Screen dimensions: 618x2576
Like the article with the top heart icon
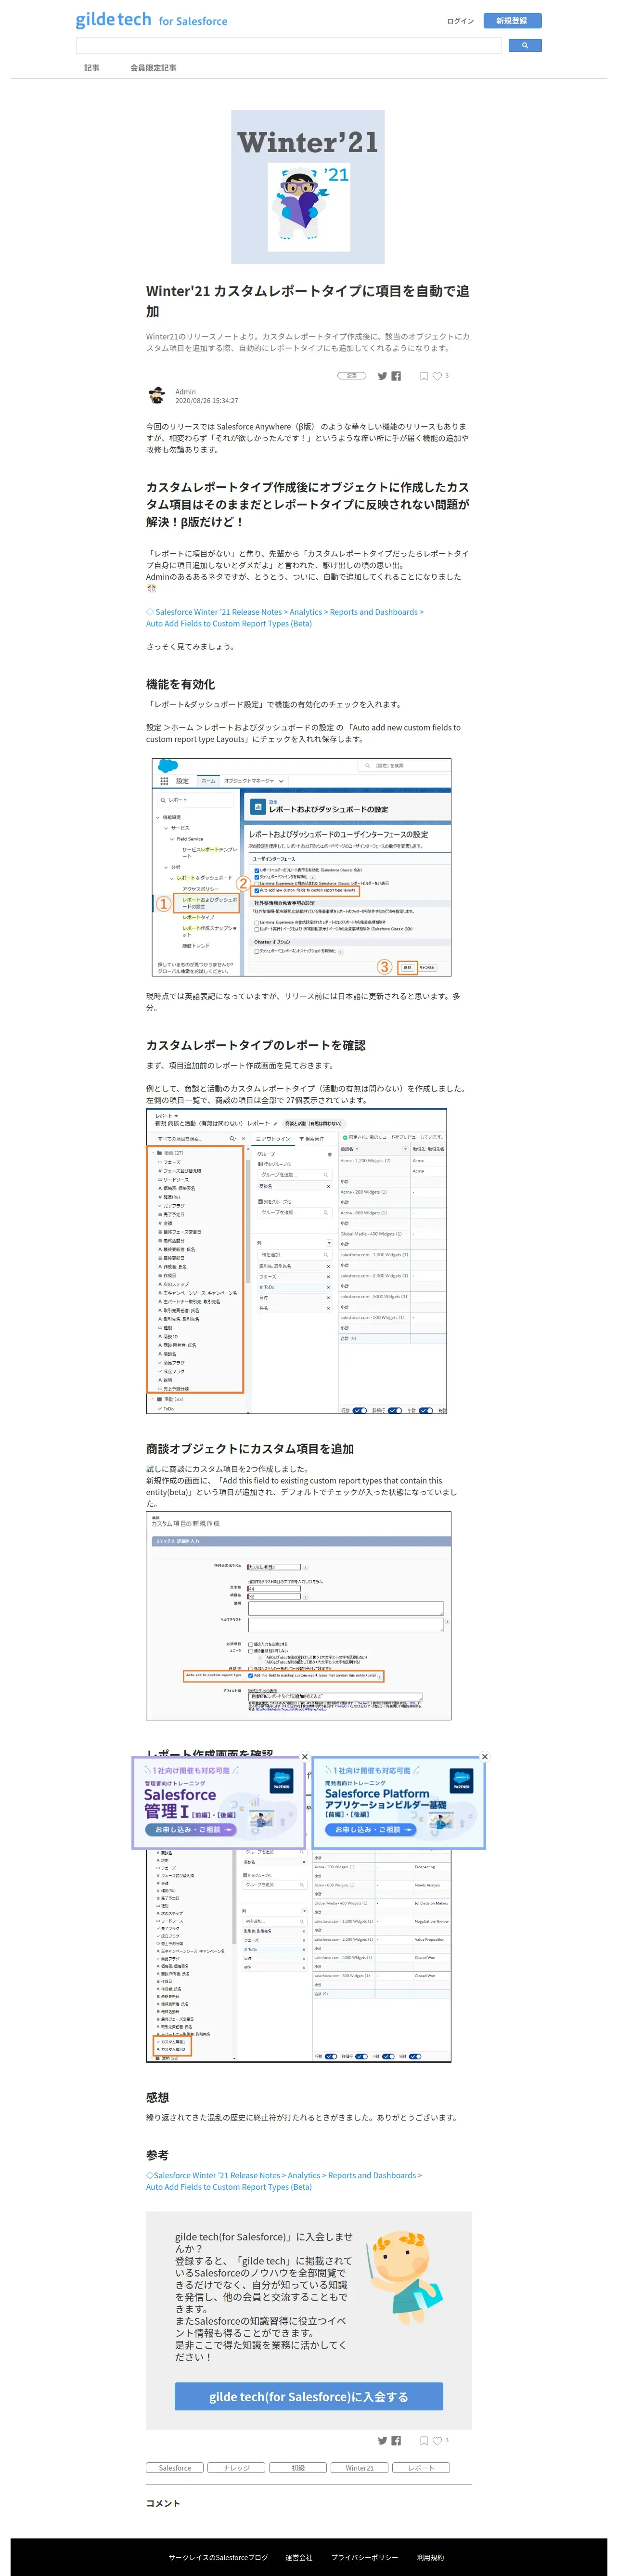[437, 377]
